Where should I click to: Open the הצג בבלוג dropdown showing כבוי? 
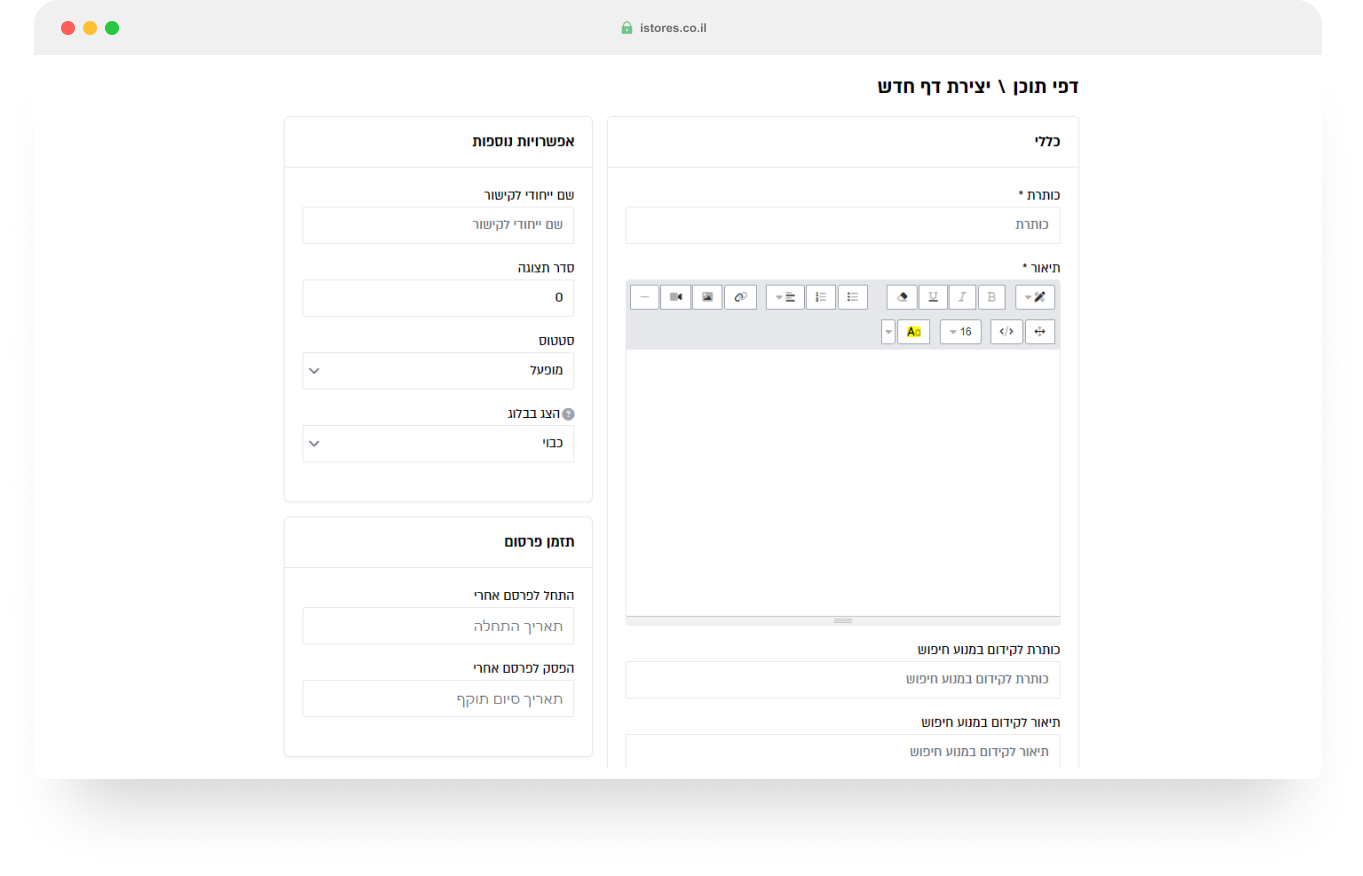coord(439,443)
